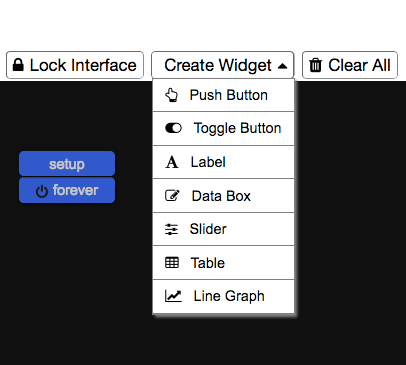This screenshot has height=365, width=406.
Task: Collapse the Create Widget dropdown
Action: pos(223,65)
